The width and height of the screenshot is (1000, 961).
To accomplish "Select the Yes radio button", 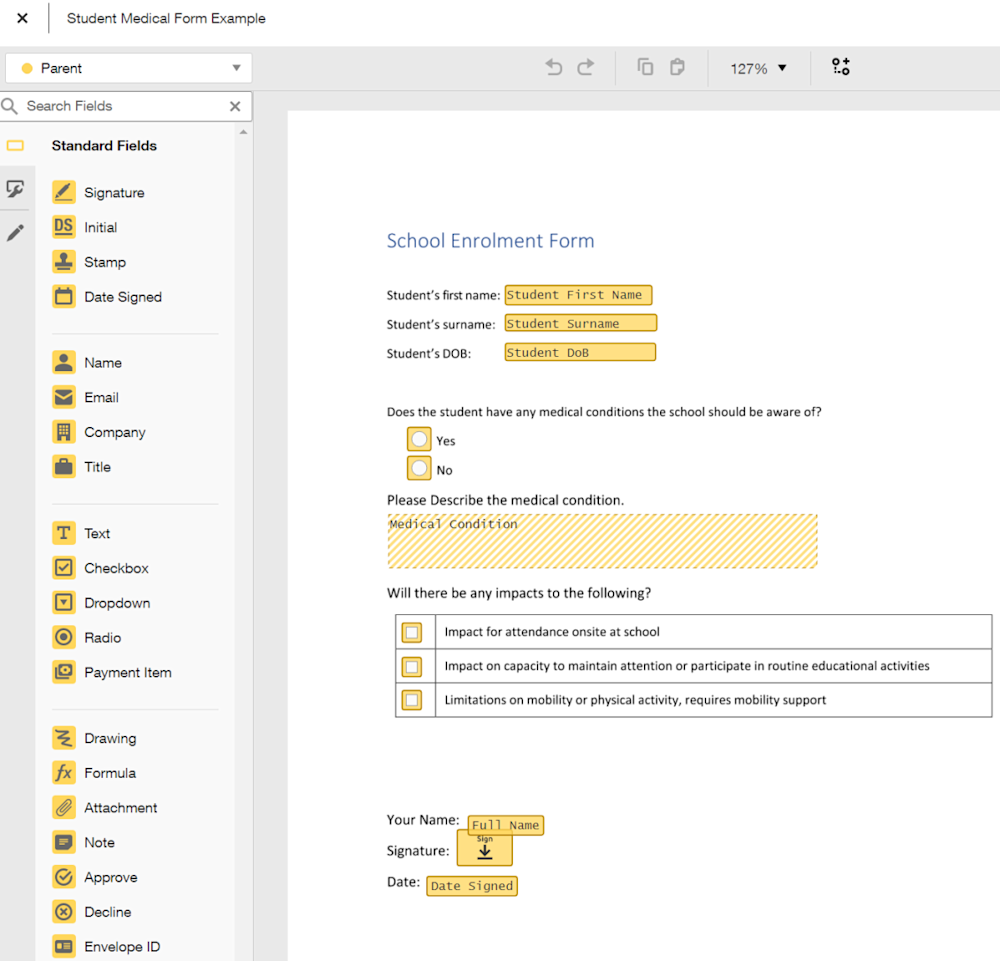I will coord(419,438).
